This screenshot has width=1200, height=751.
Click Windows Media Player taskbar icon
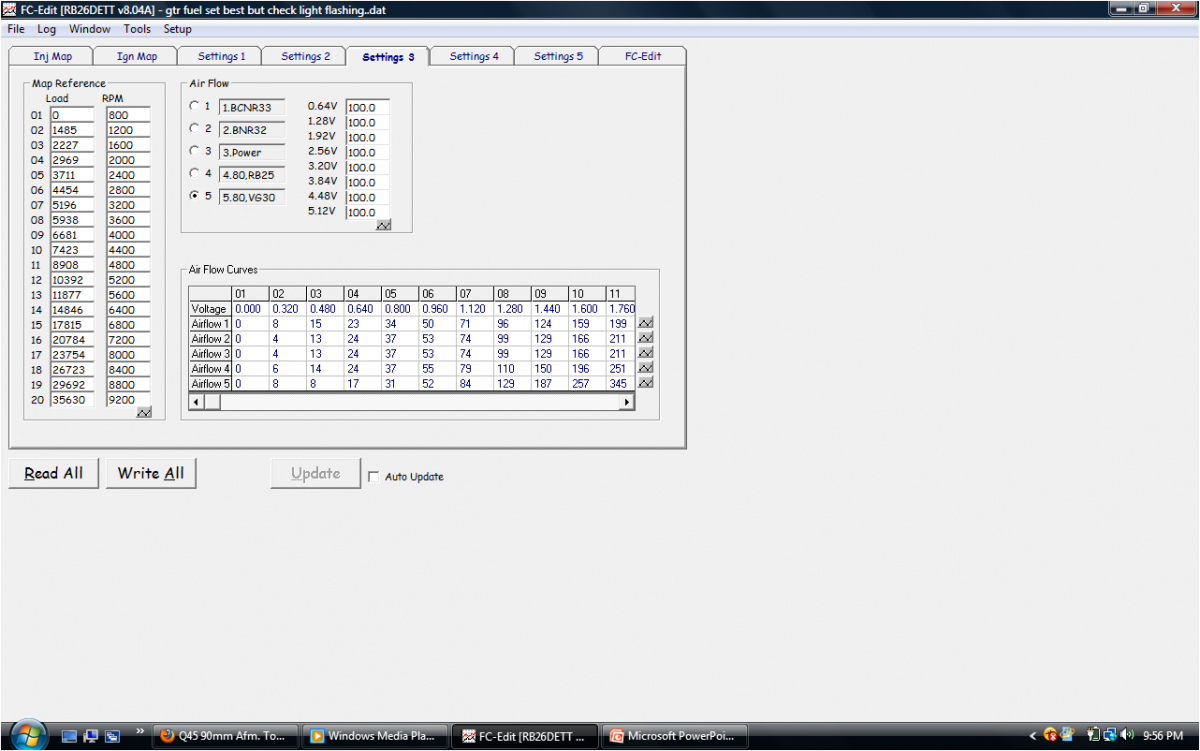(x=374, y=736)
